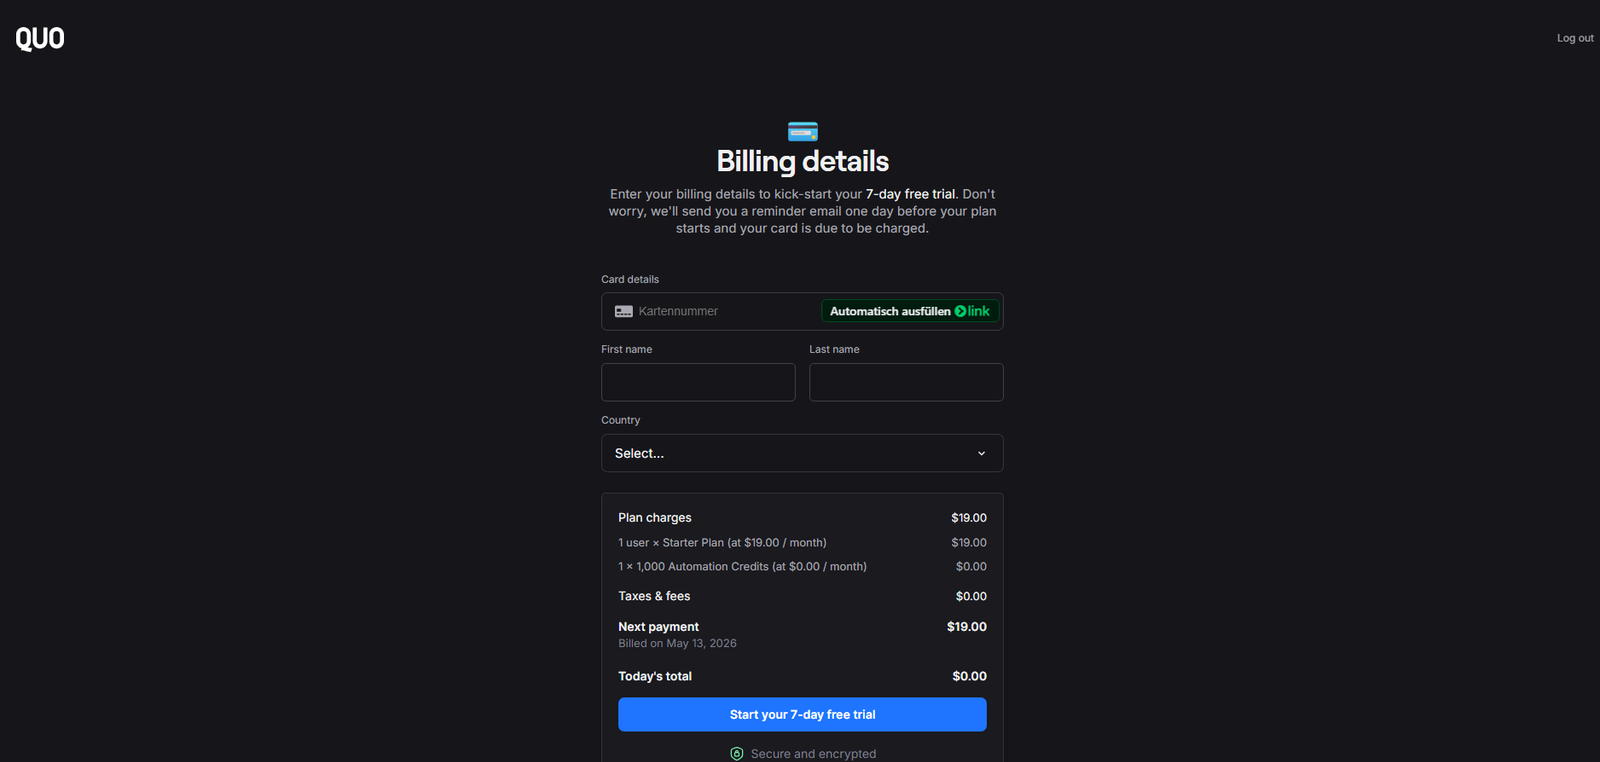This screenshot has width=1600, height=762.
Task: Click the Last name input field
Action: 906,382
